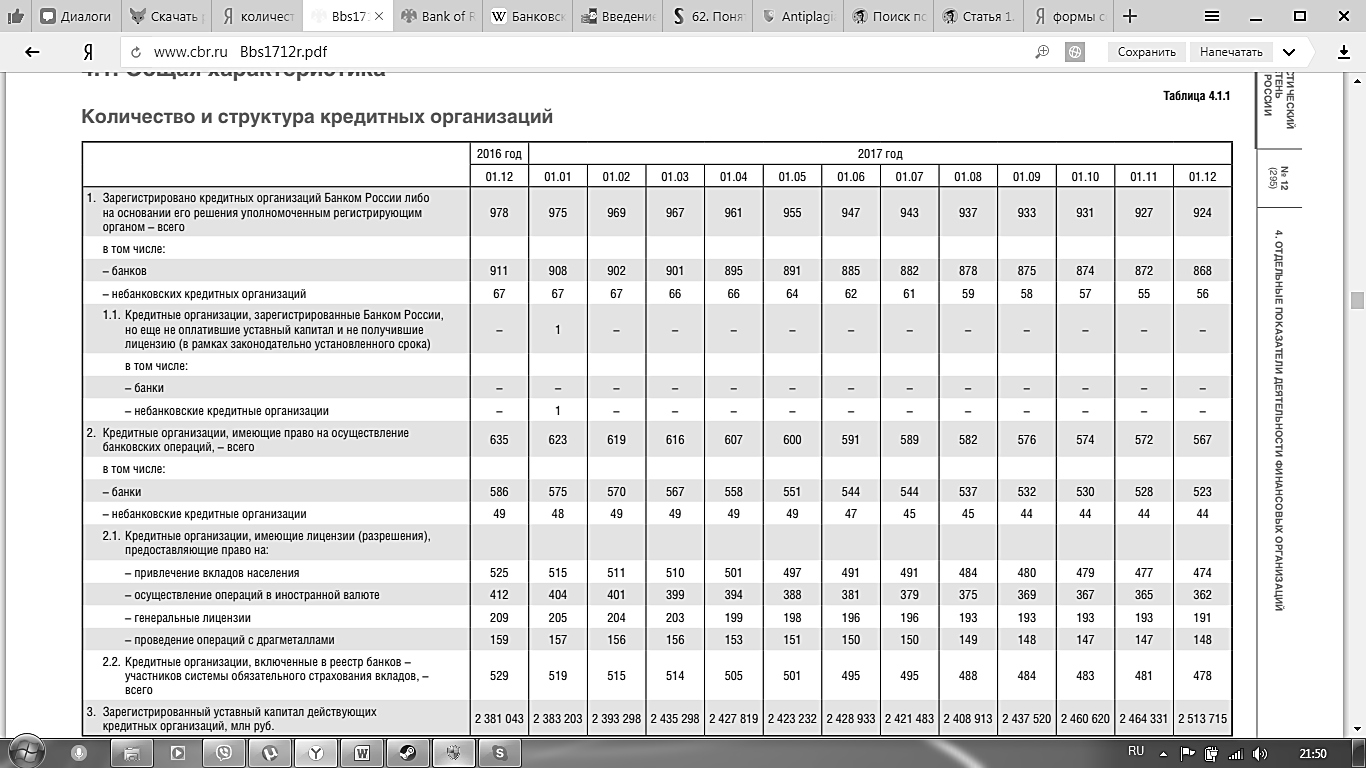
Task: Open the RU language selector
Action: [x=1136, y=752]
